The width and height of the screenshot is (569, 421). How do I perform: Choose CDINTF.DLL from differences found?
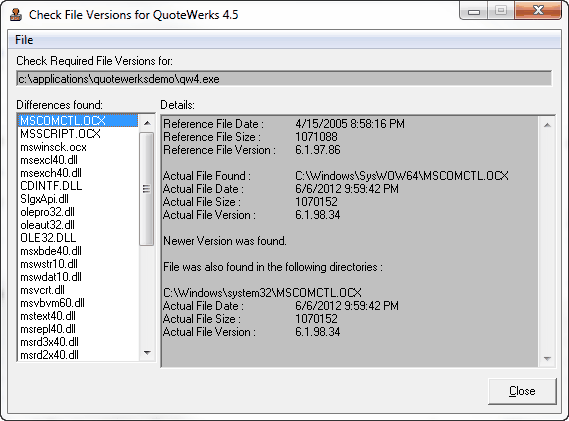[51, 186]
